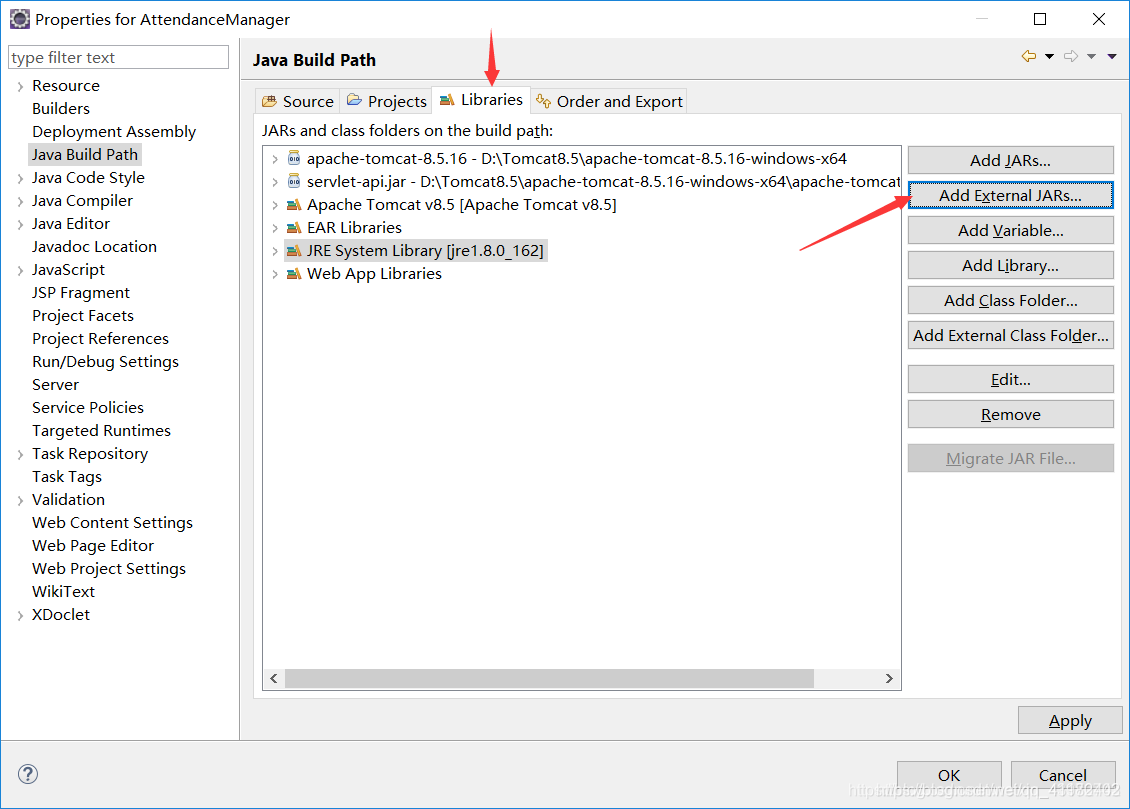1130x809 pixels.
Task: Expand the EAR Libraries entry
Action: click(275, 228)
